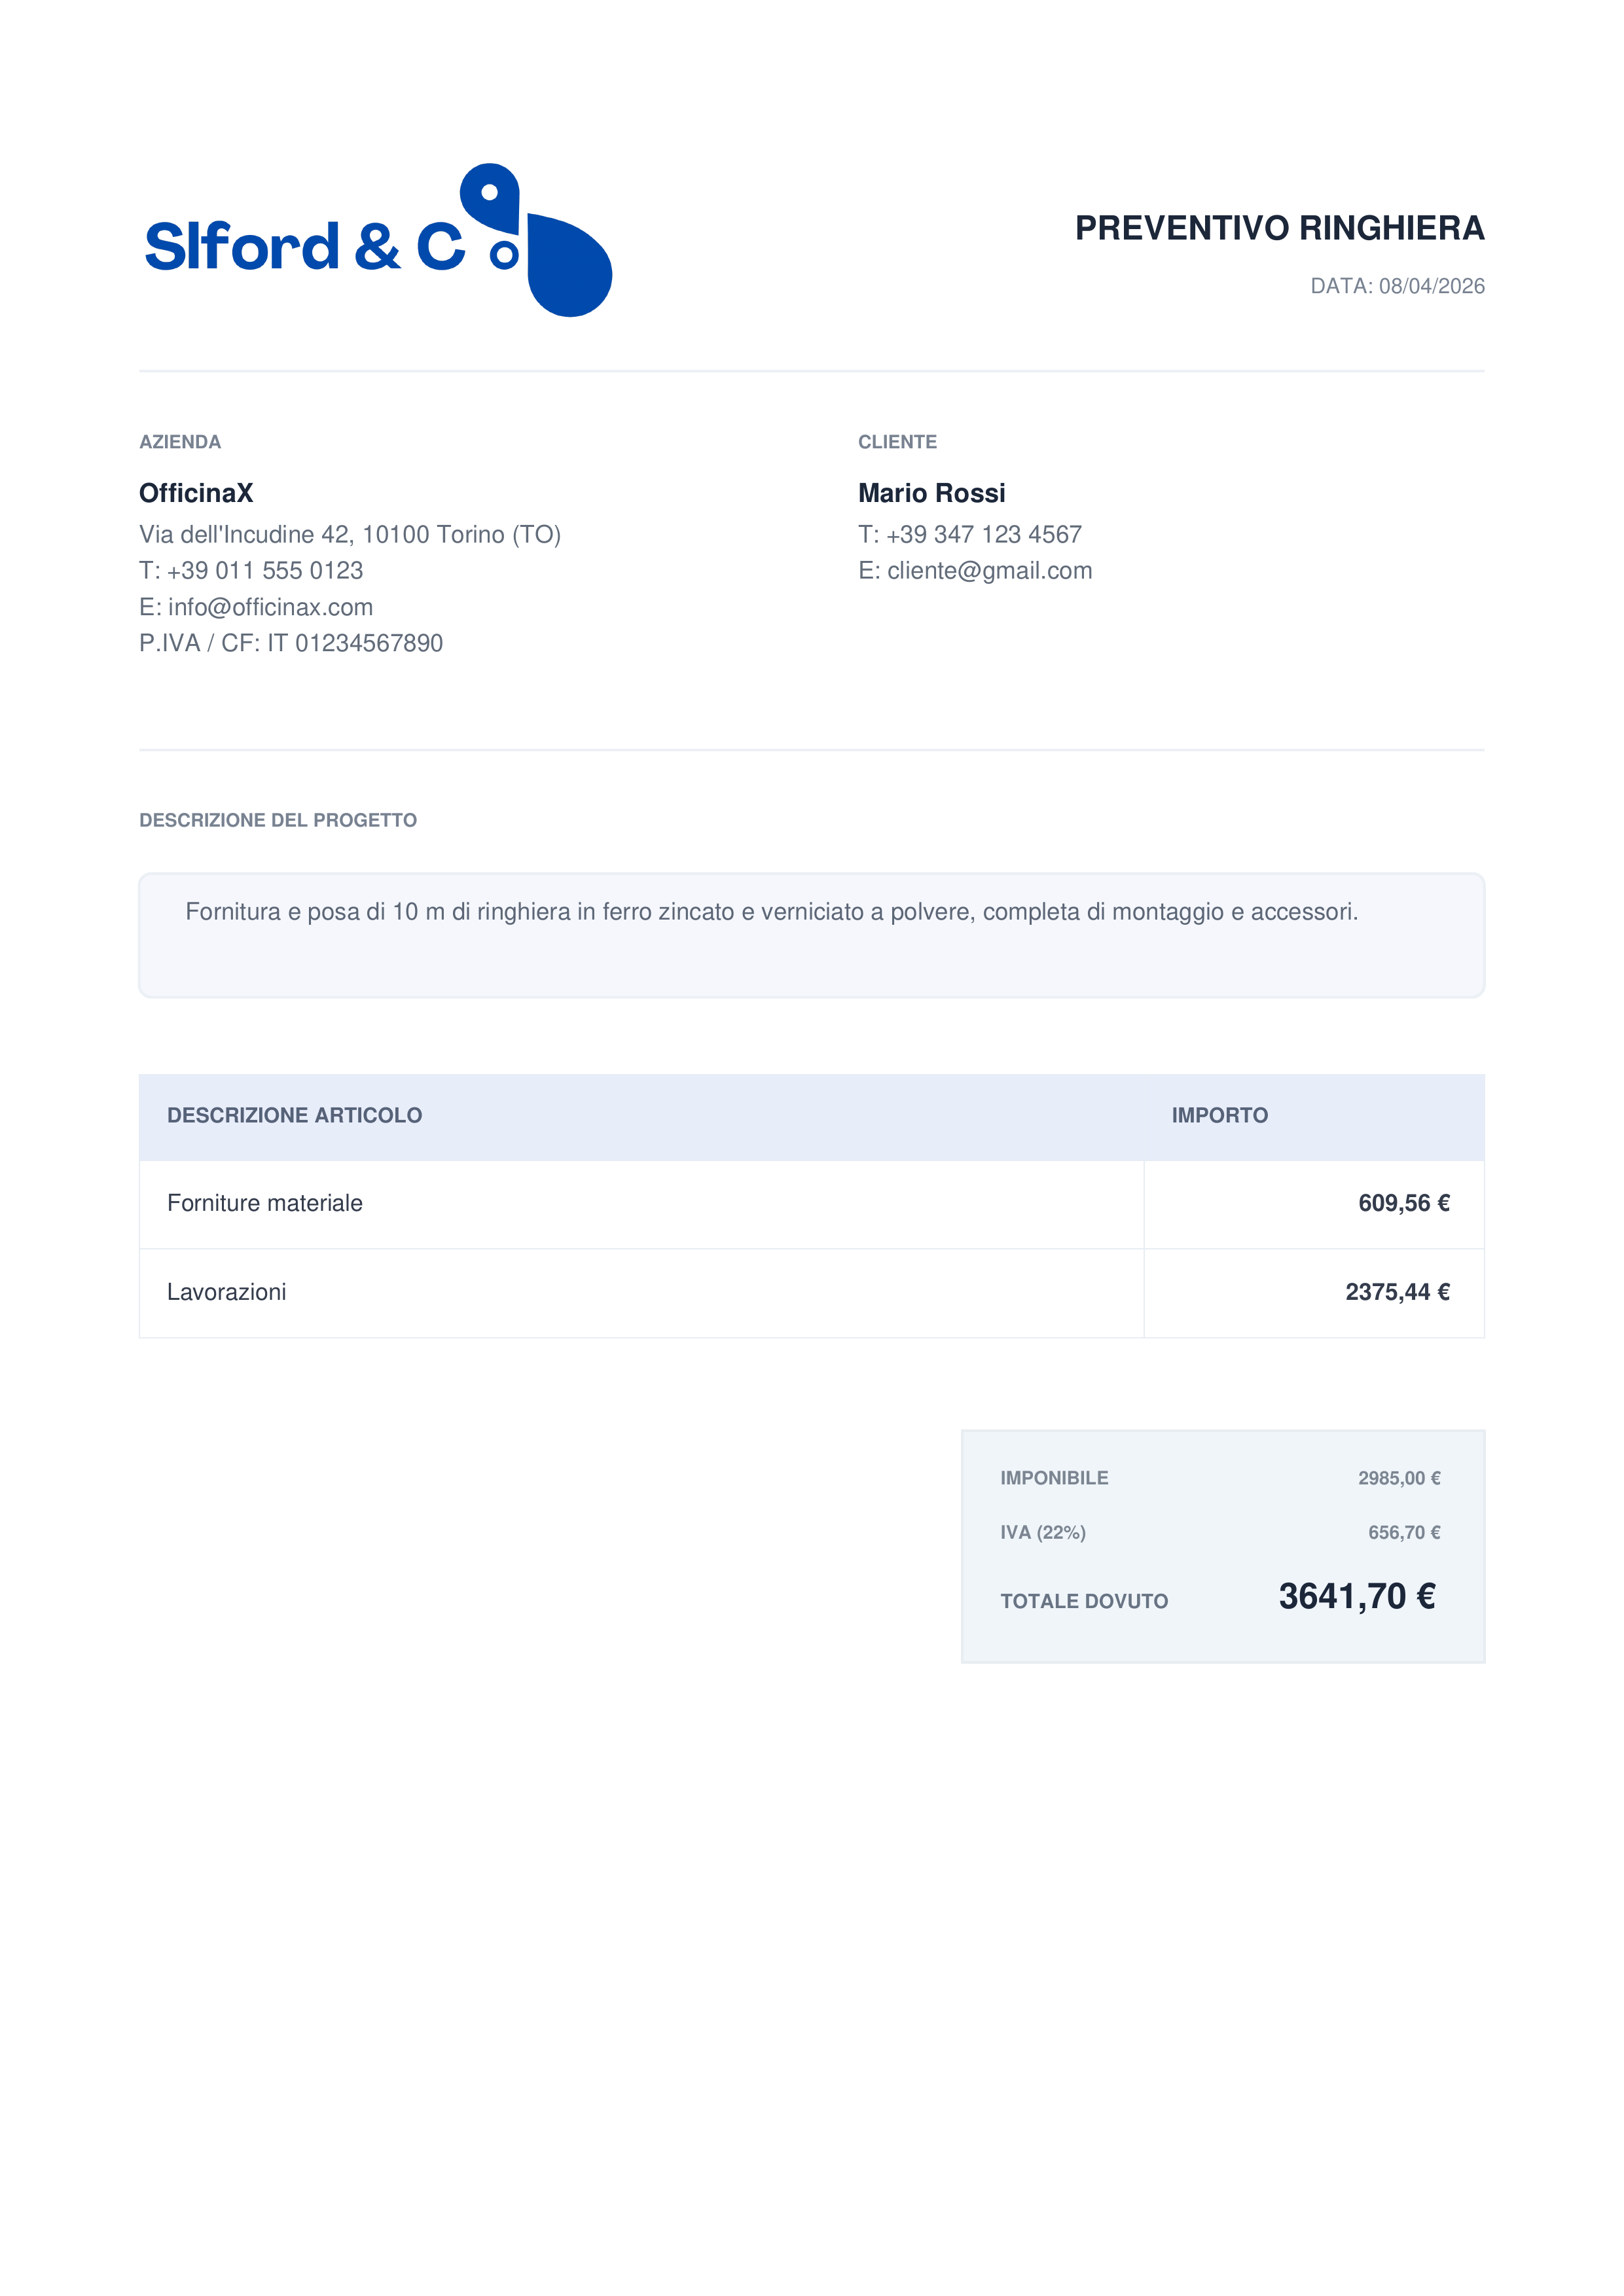
Task: Select the date 08/04/2026
Action: (x=1431, y=286)
